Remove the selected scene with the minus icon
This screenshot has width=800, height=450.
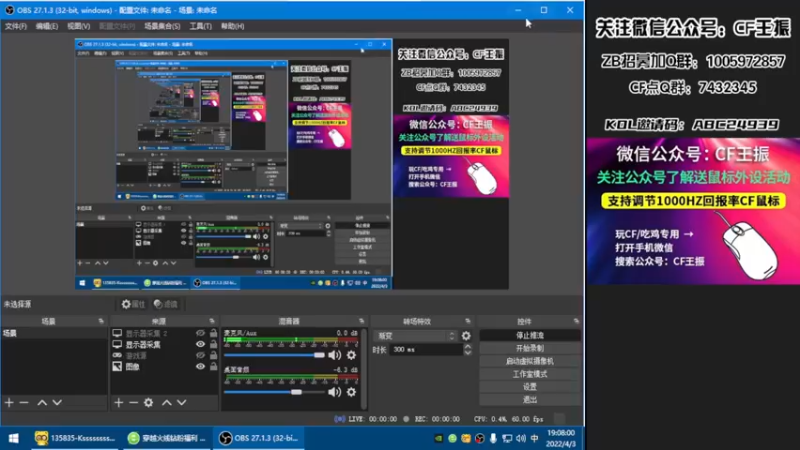pos(24,403)
